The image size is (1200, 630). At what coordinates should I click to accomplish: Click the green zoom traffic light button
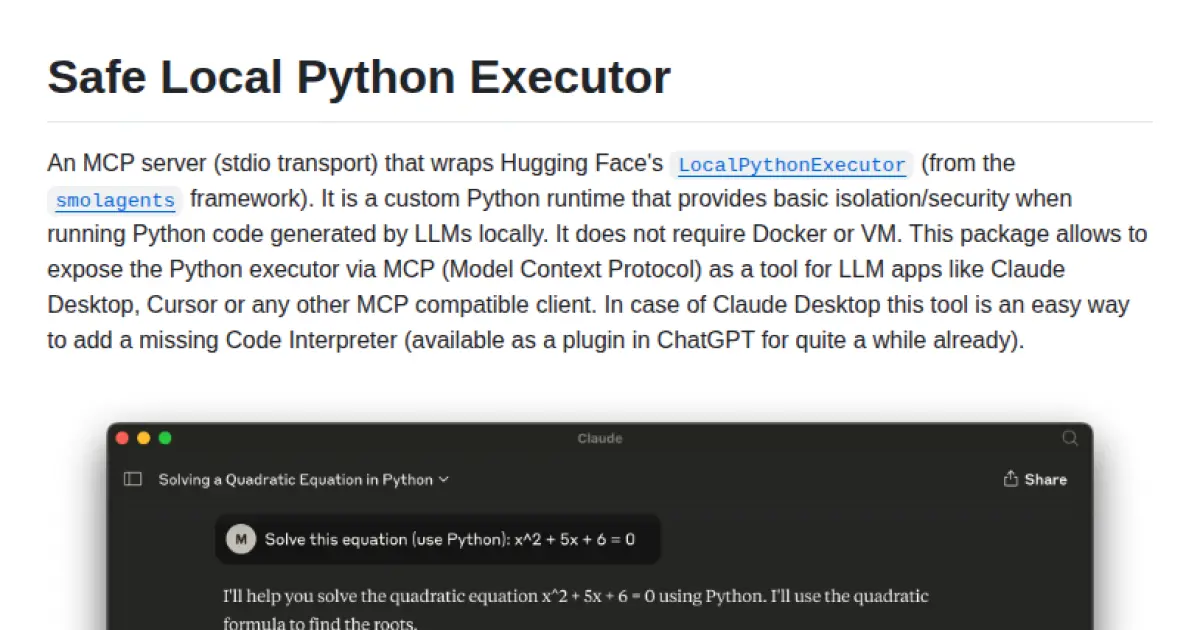tap(165, 438)
